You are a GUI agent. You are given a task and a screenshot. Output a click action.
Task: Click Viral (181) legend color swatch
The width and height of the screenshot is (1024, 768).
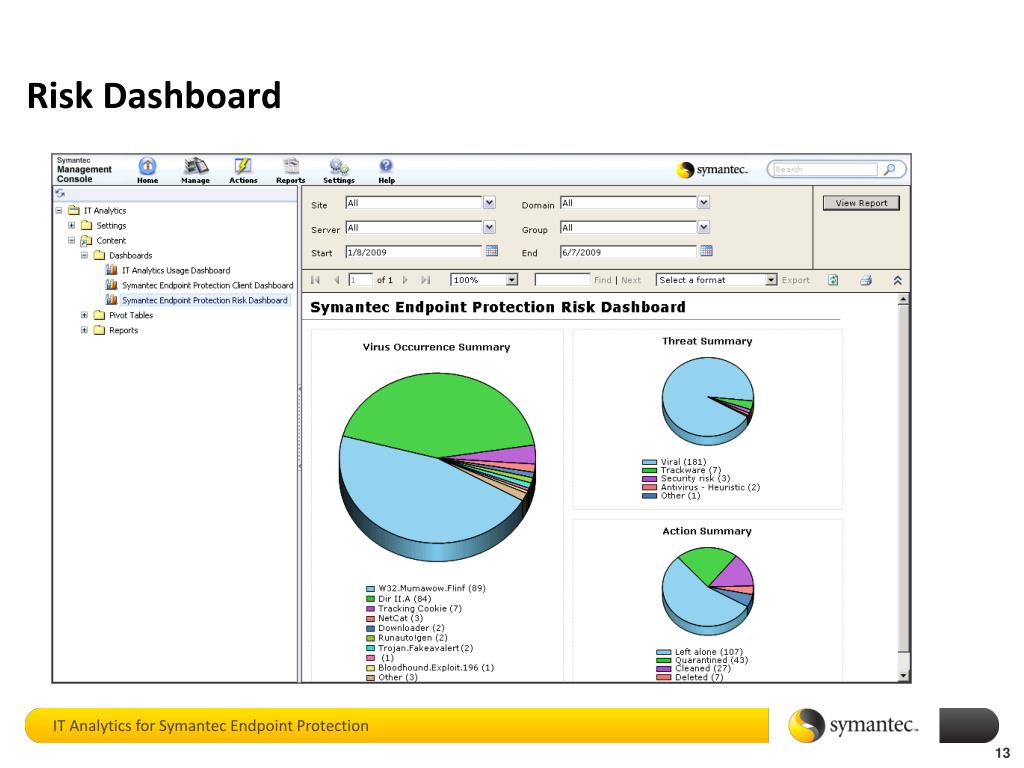tap(649, 462)
